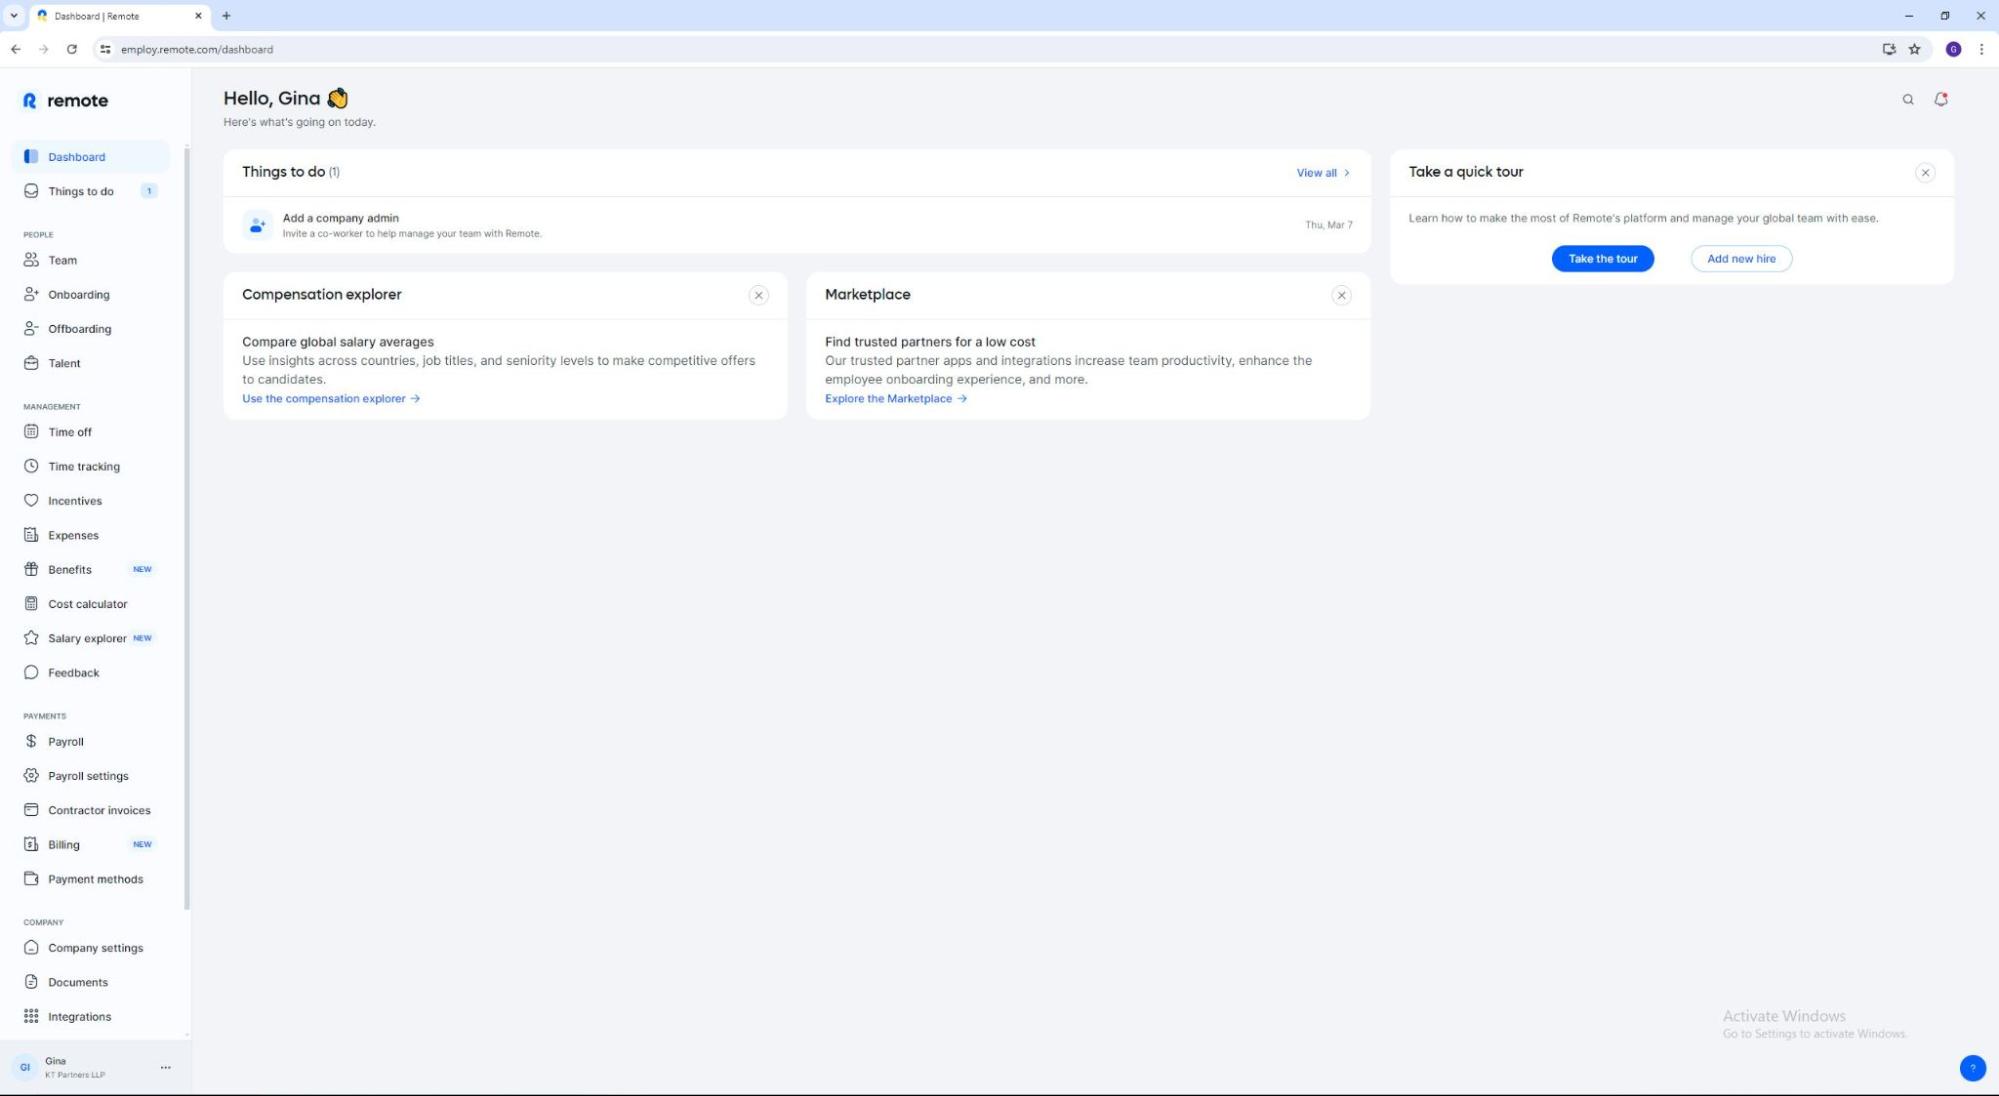Click the Take the tour button

1602,258
